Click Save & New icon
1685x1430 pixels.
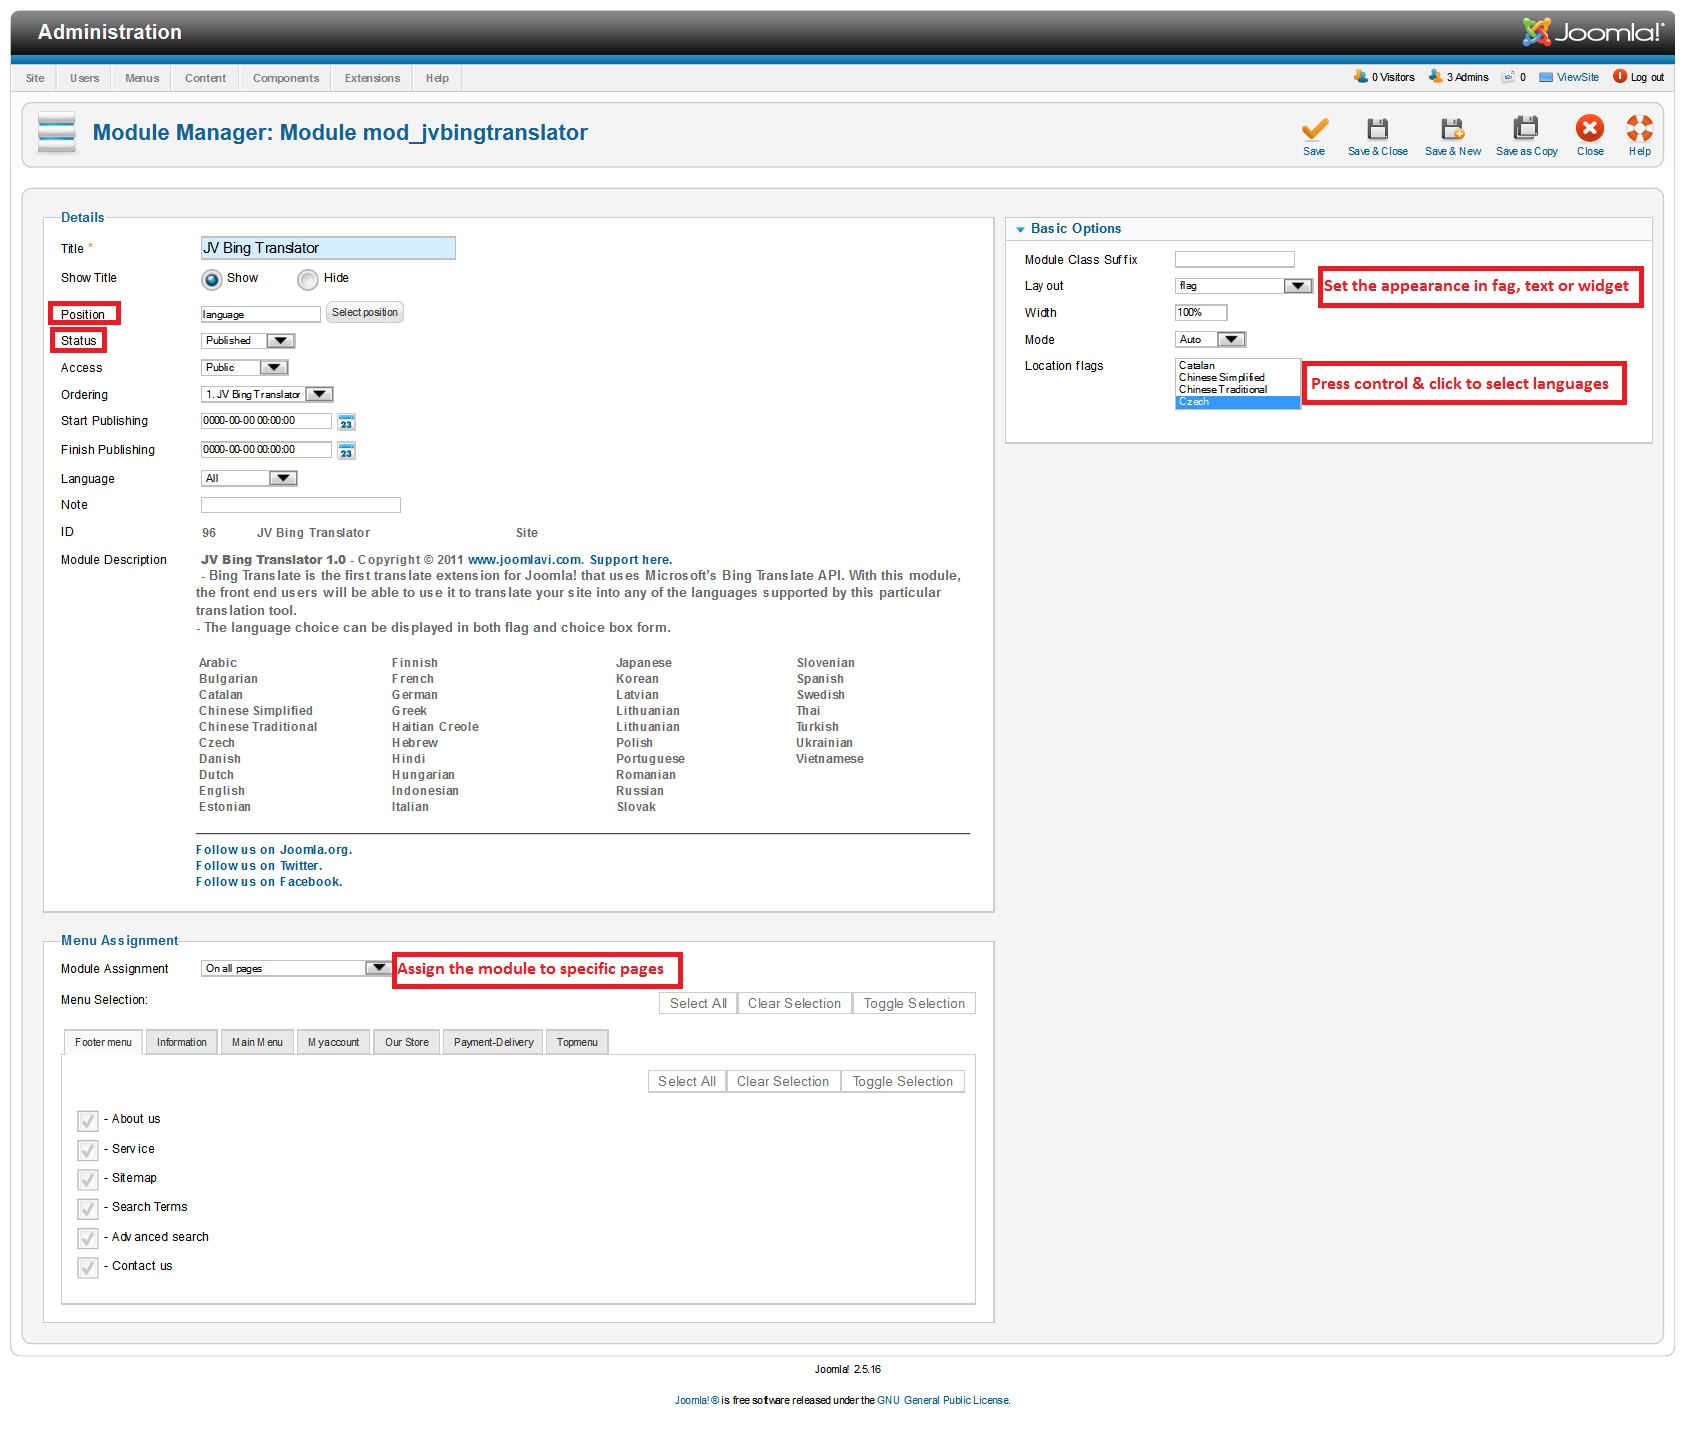tap(1452, 129)
